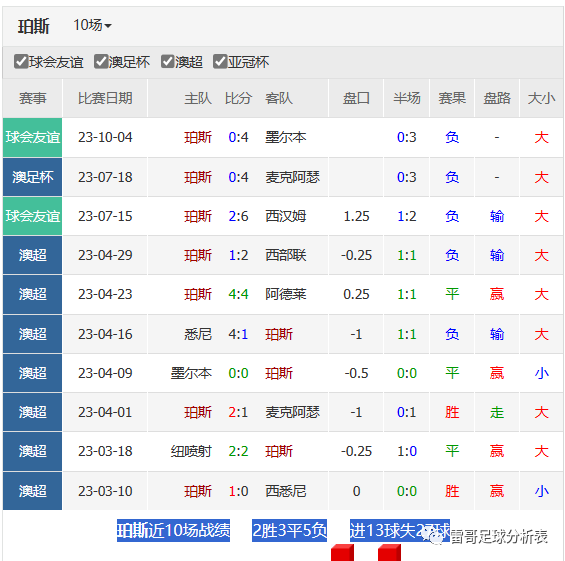Click the blue 澳足杯 competition tag
Image resolution: width=565 pixels, height=561 pixels.
[32, 177]
